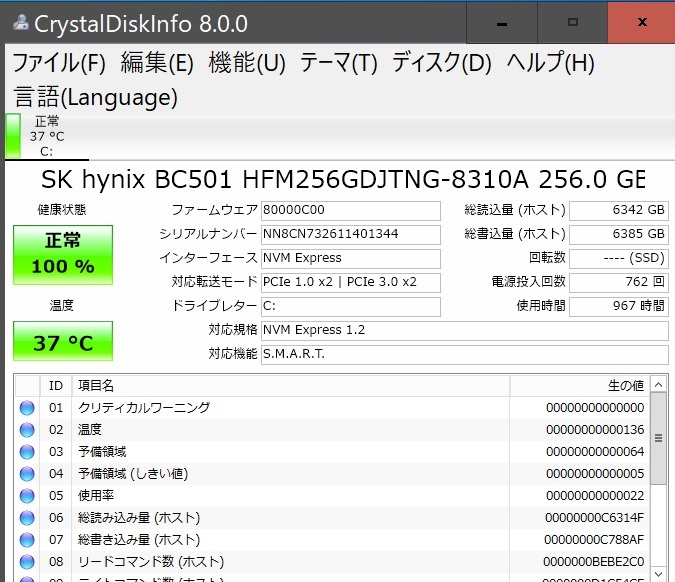This screenshot has width=675, height=582.
Task: Click the attribute list scrollbar thumb
Action: 658,438
